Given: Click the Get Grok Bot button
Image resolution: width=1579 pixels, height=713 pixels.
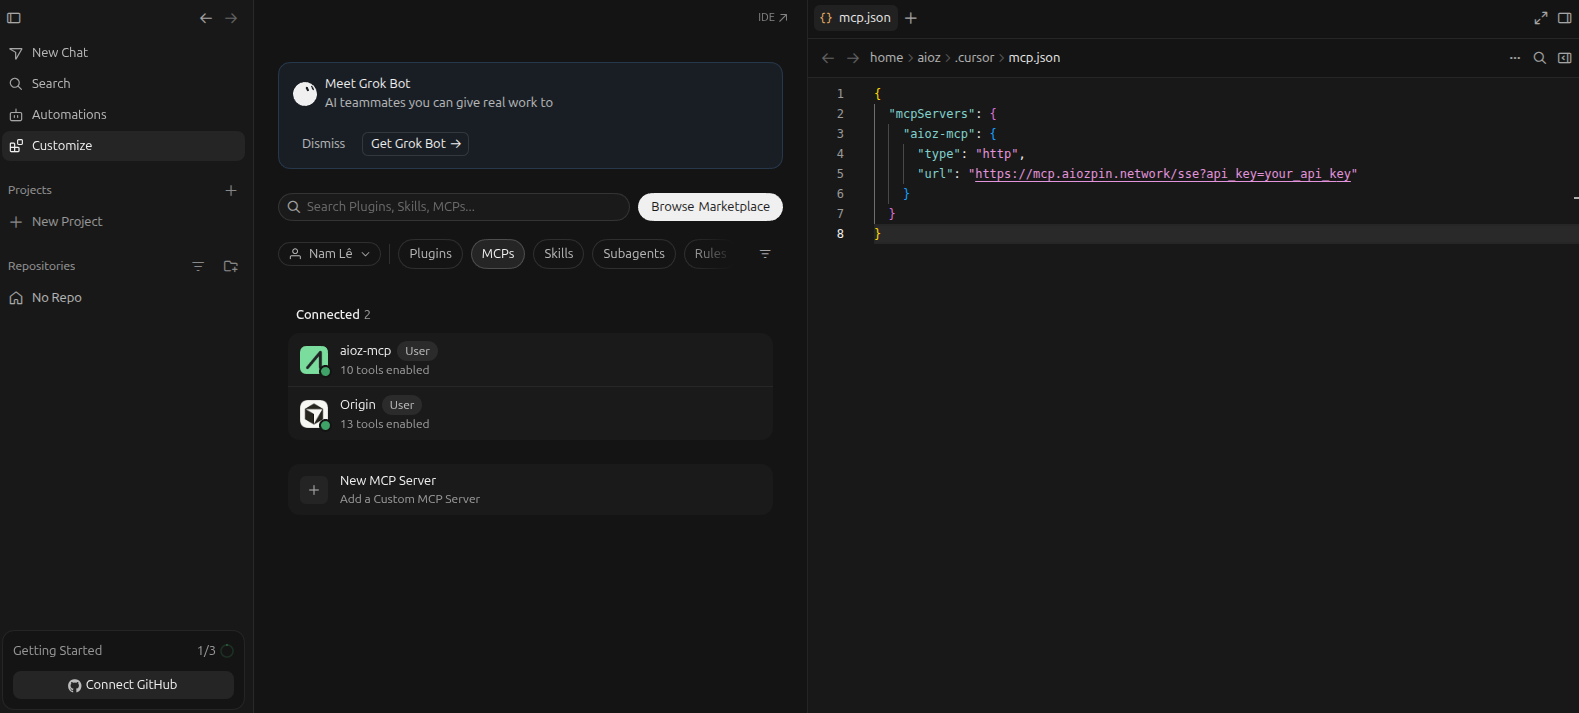Looking at the screenshot, I should [x=415, y=144].
